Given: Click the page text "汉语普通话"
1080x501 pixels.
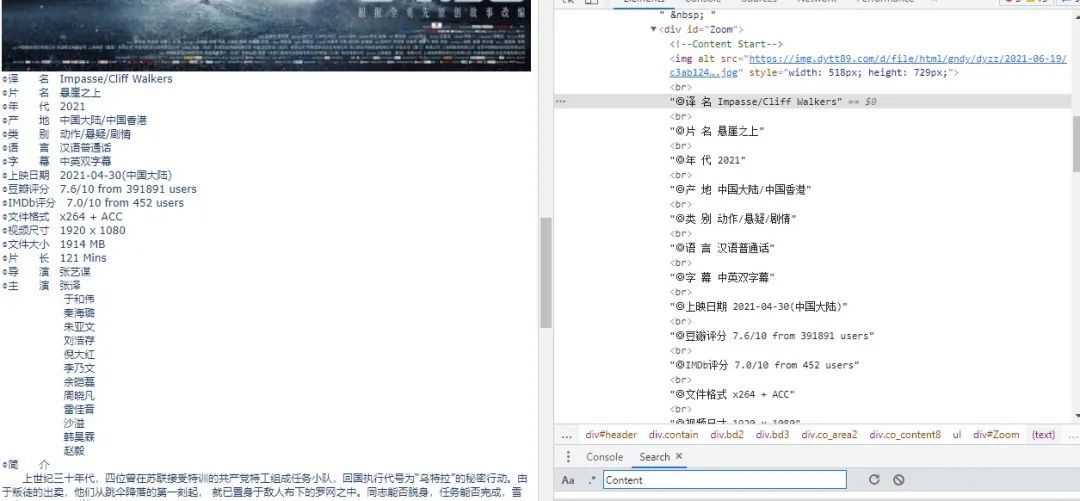Looking at the screenshot, I should coord(85,147).
